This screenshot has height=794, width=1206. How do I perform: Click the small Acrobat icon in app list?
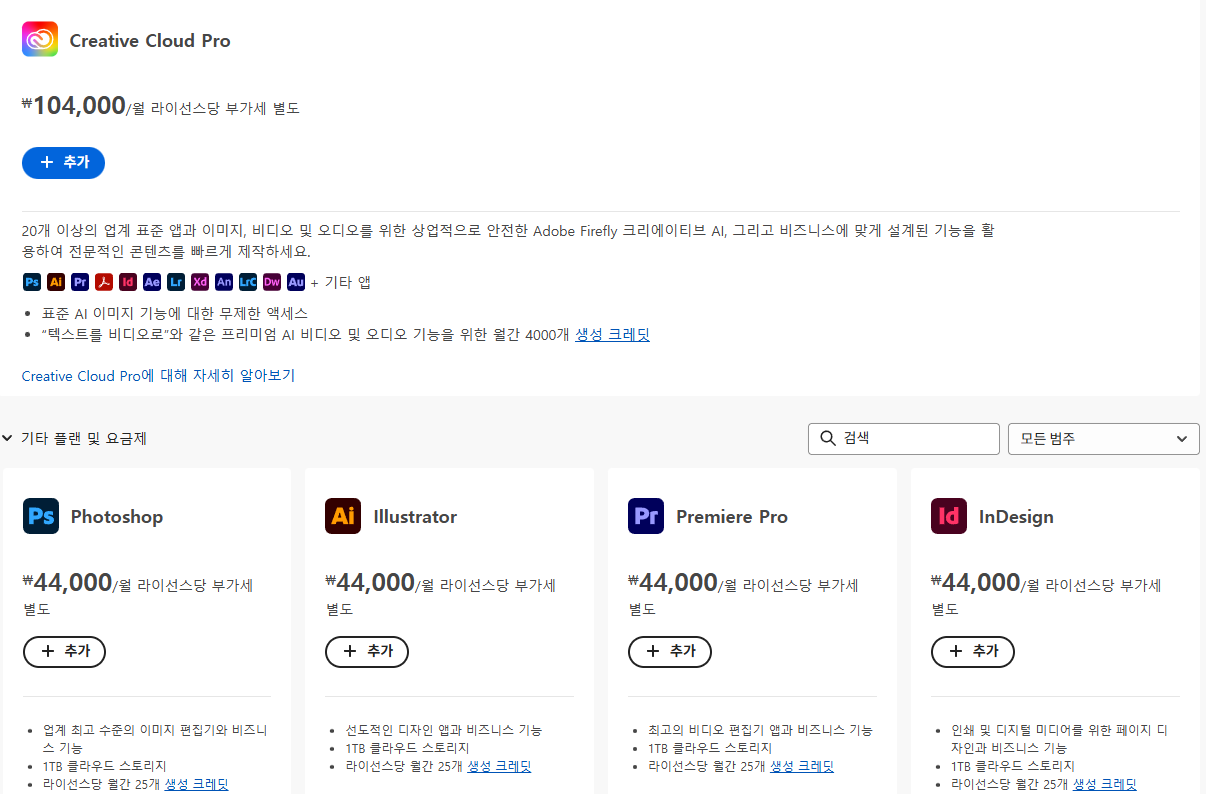103,282
